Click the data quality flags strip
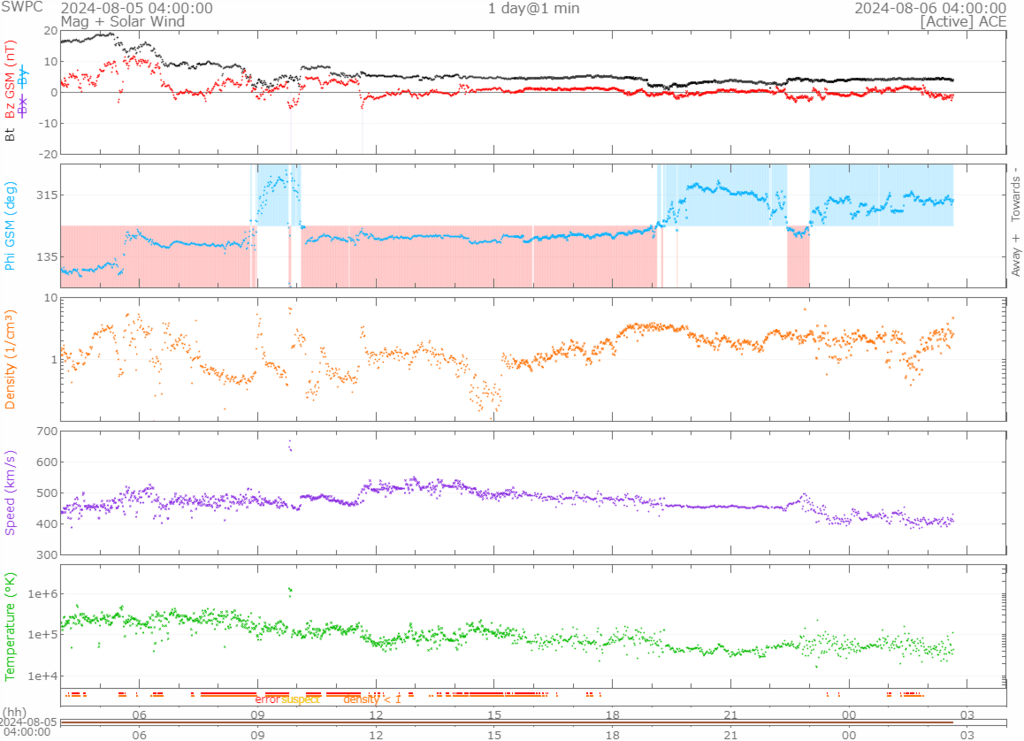This screenshot has height=741, width=1024. [x=533, y=697]
